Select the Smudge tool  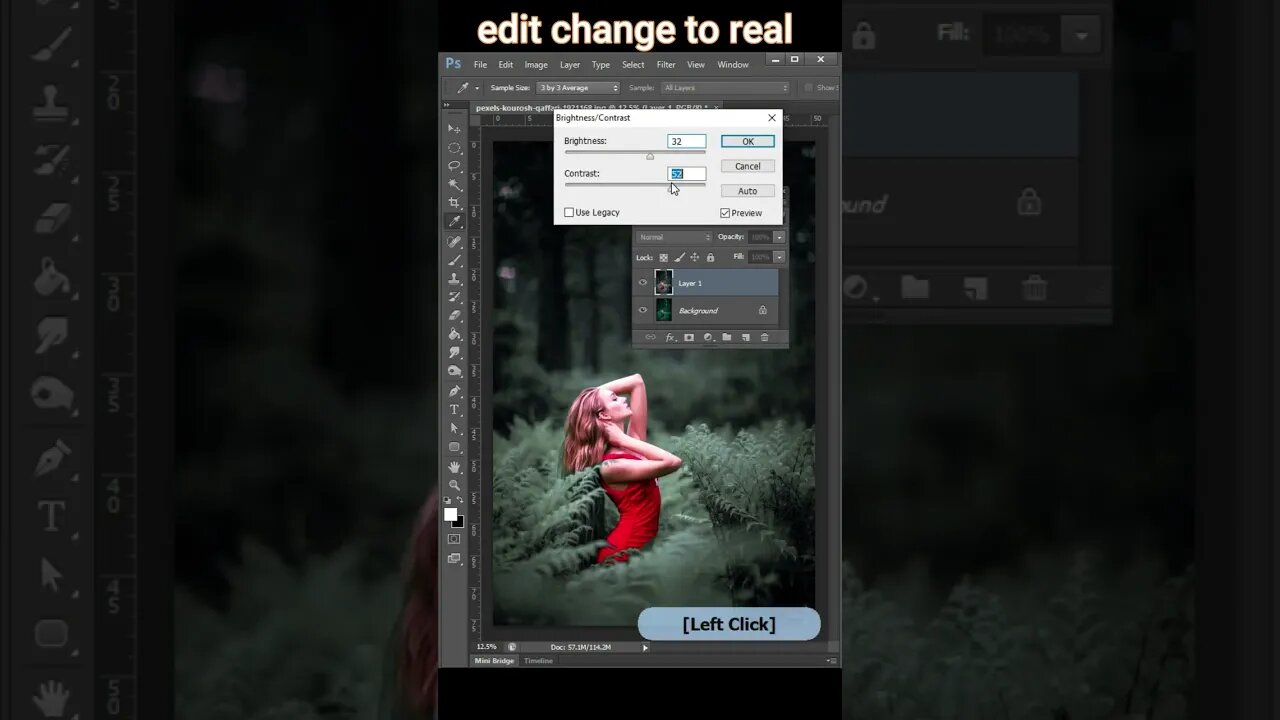(x=454, y=353)
